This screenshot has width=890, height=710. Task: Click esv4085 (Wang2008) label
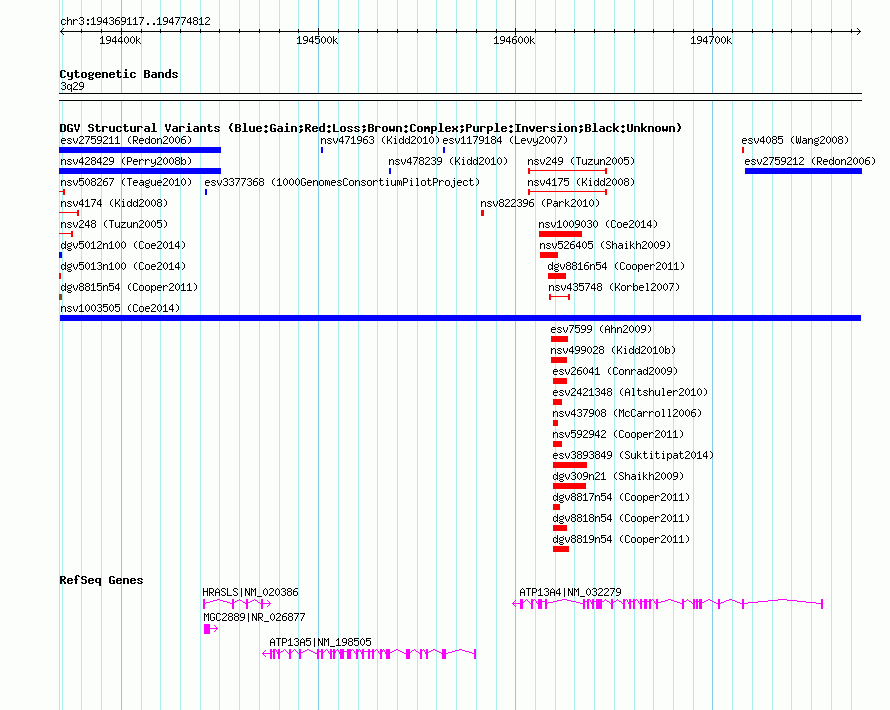pos(795,140)
